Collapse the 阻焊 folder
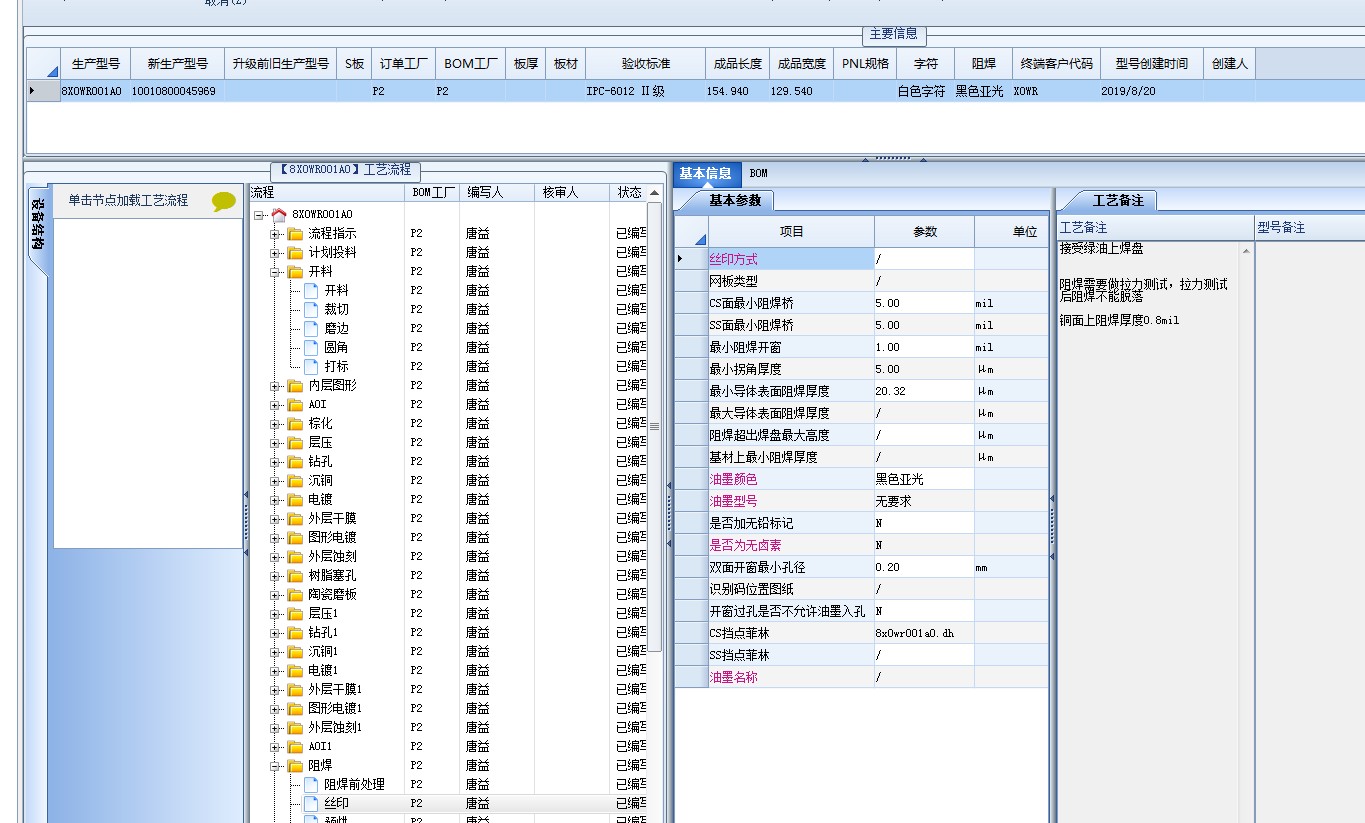1365x823 pixels. pos(274,766)
